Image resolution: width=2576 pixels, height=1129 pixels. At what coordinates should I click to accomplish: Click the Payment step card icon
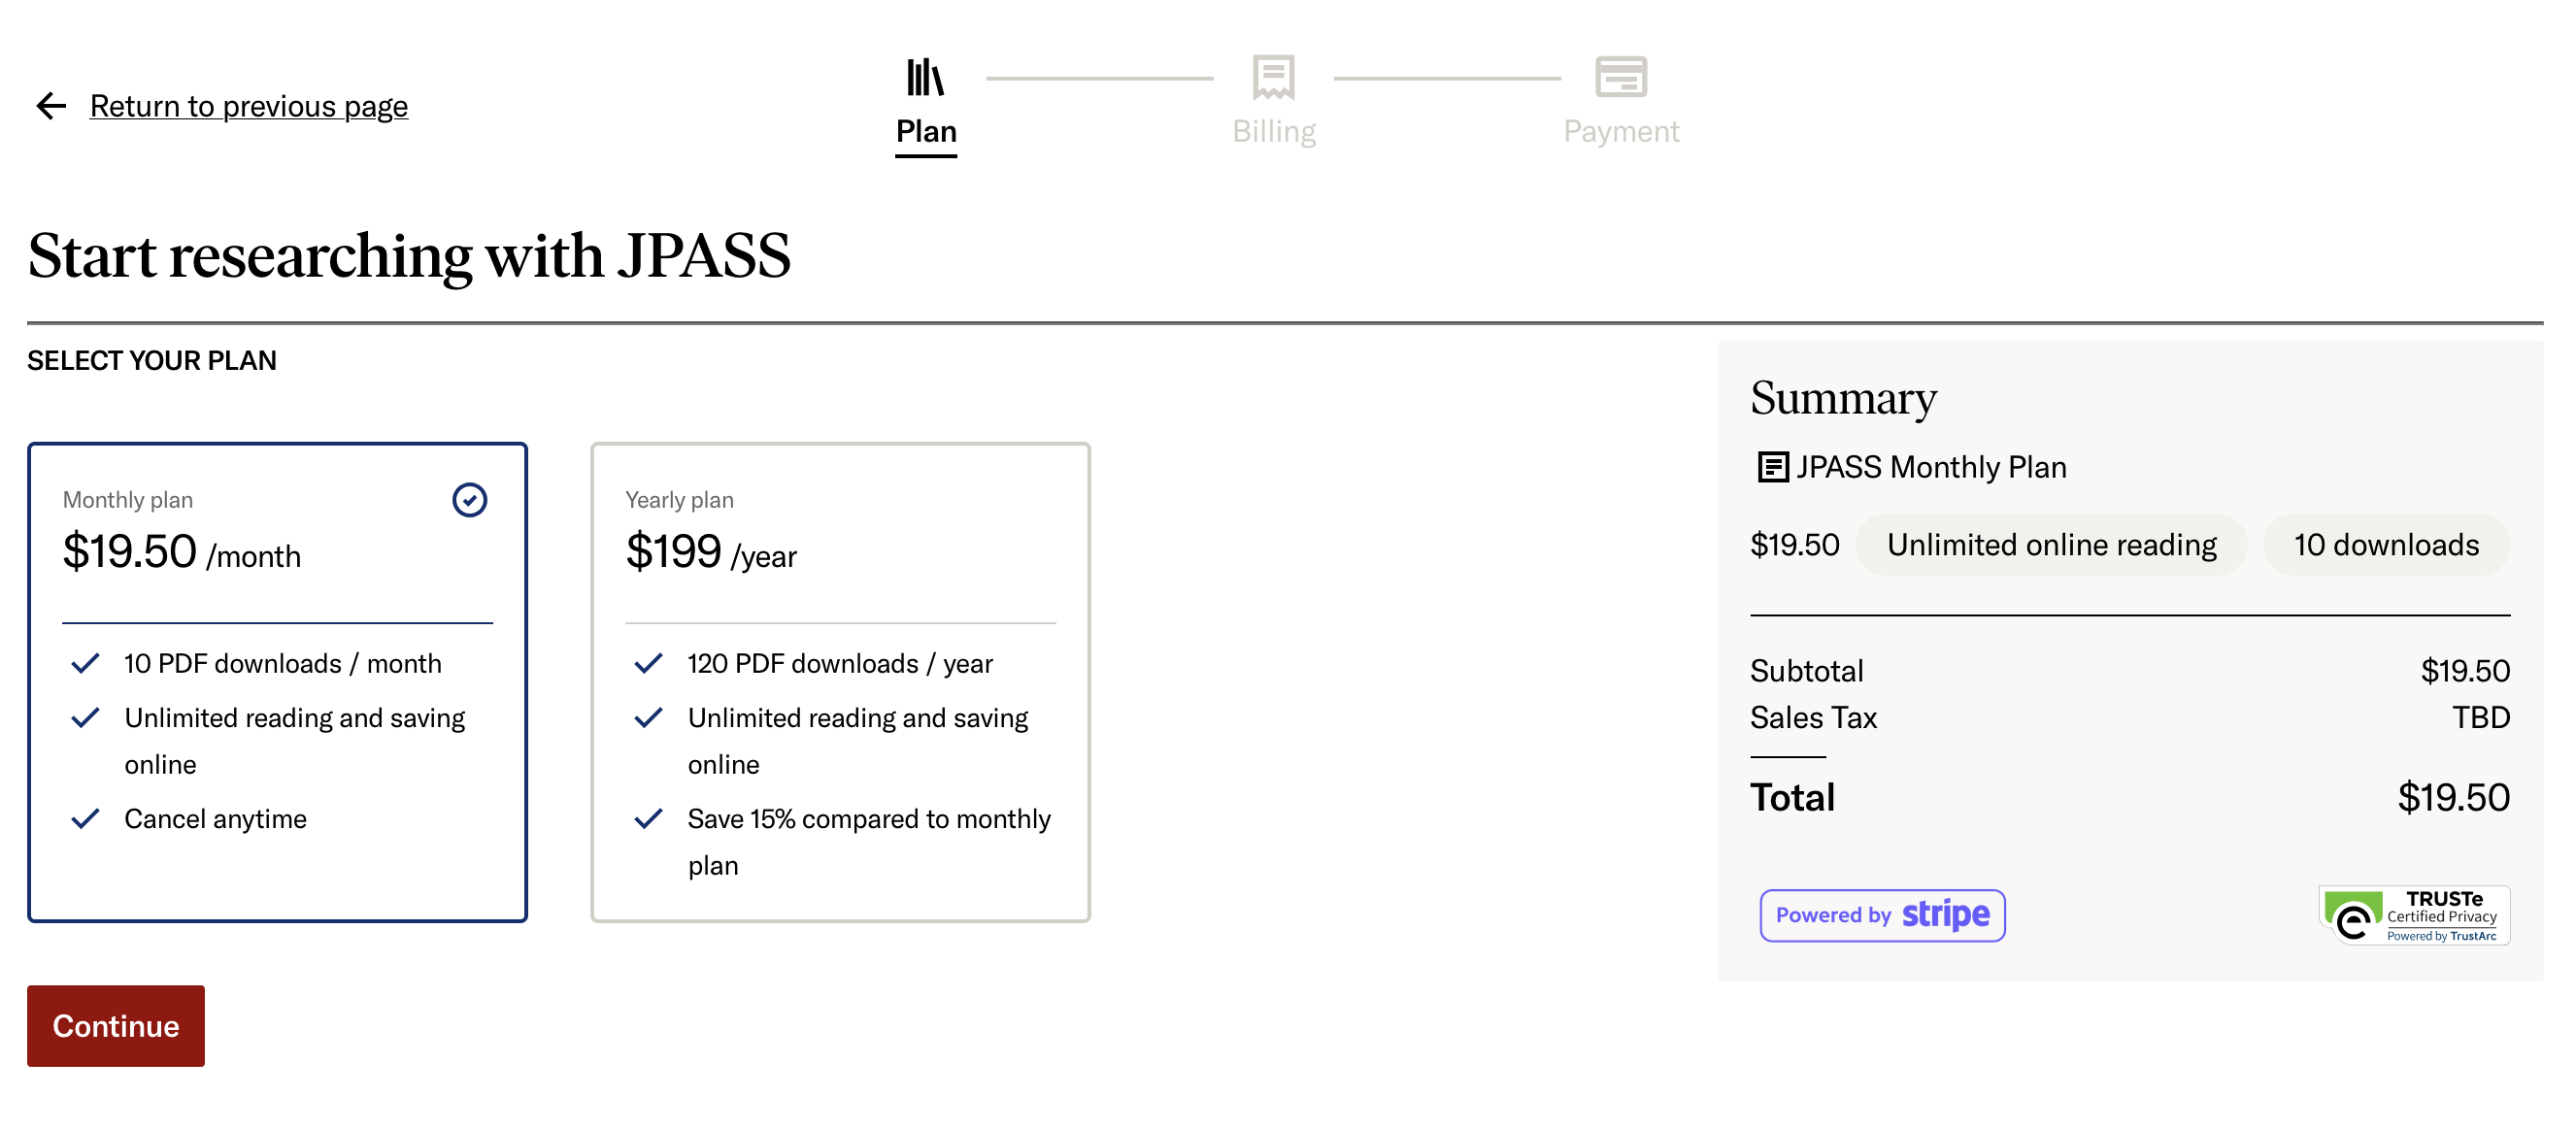coord(1621,75)
